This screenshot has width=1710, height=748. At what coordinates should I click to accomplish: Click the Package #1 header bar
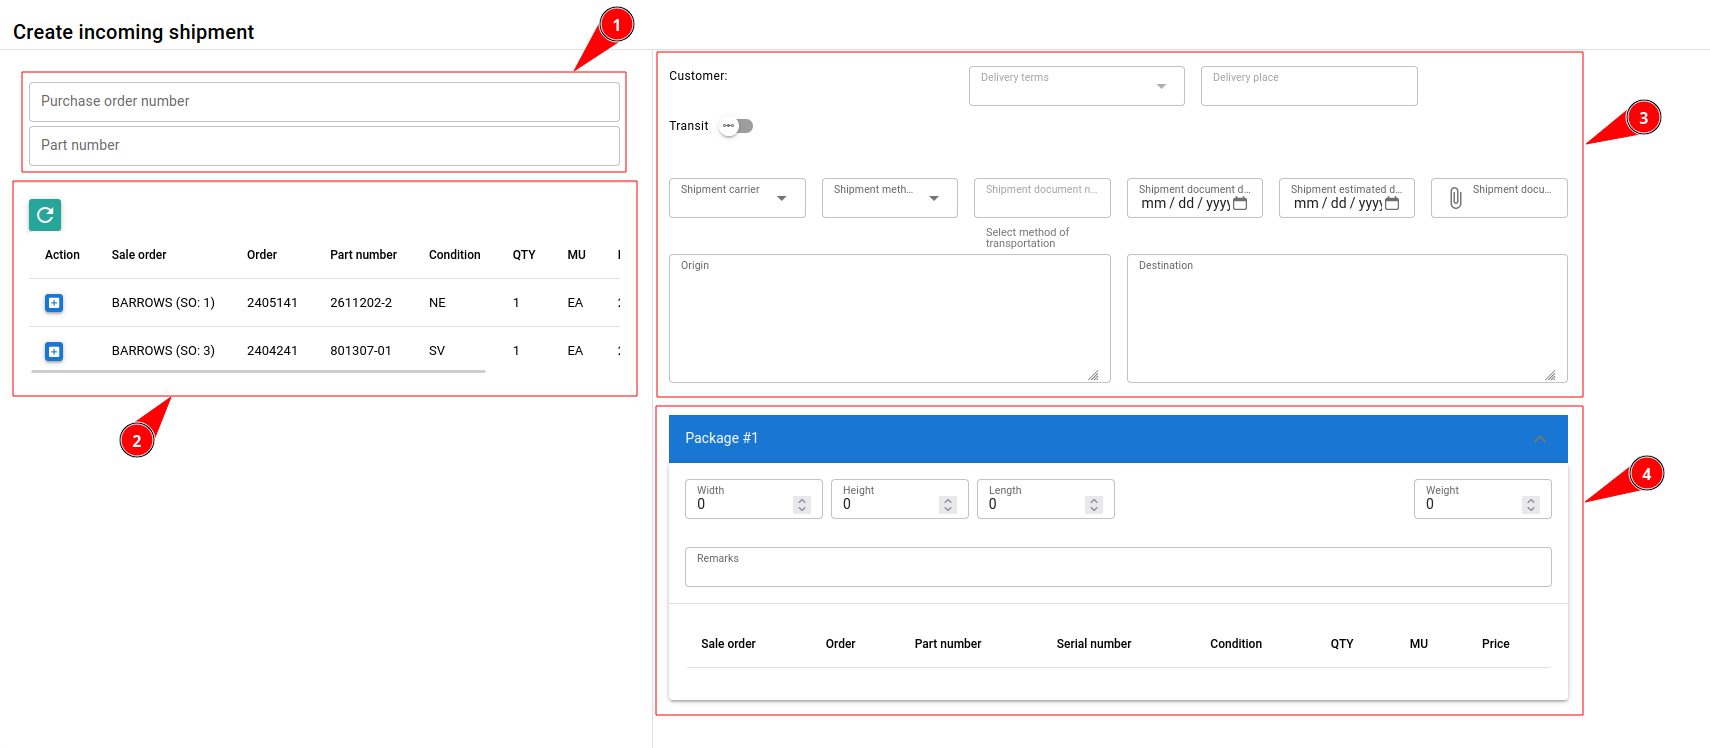(x=1100, y=439)
